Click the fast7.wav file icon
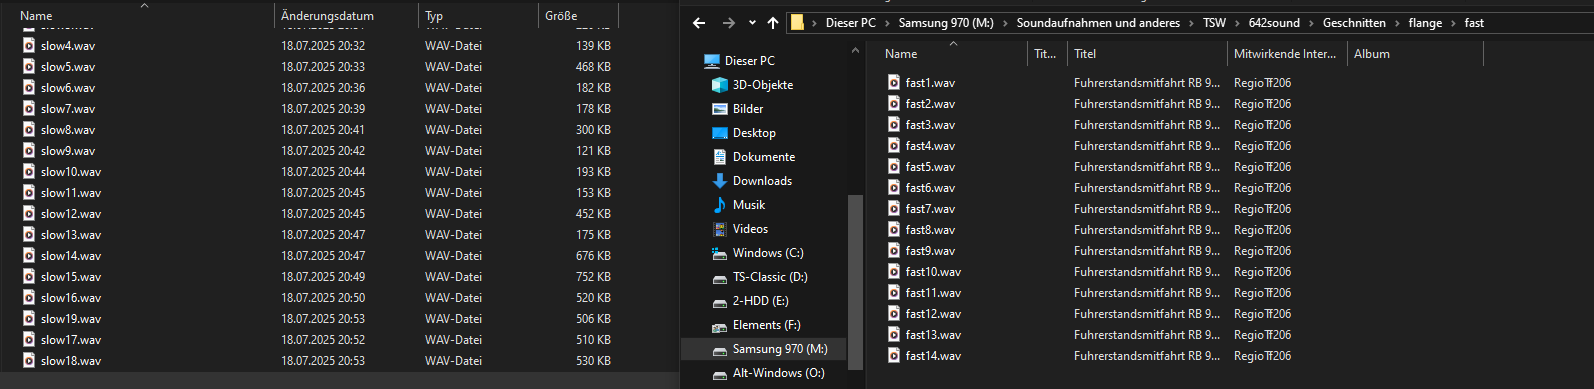 (893, 209)
